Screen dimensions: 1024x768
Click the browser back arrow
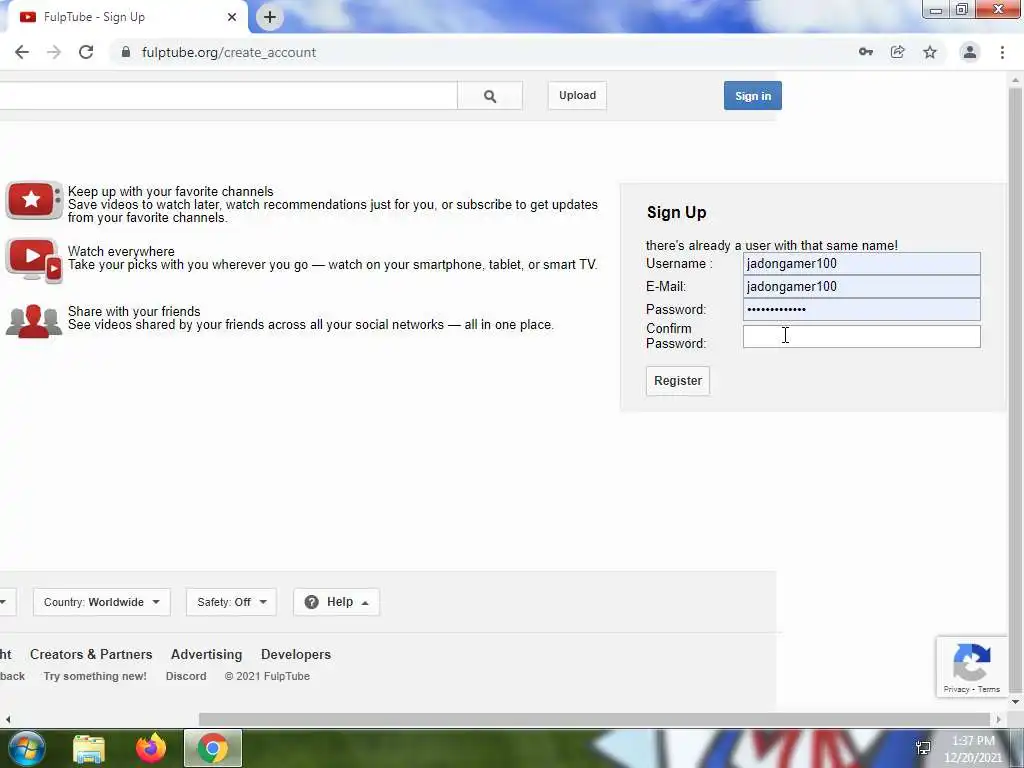click(x=22, y=52)
